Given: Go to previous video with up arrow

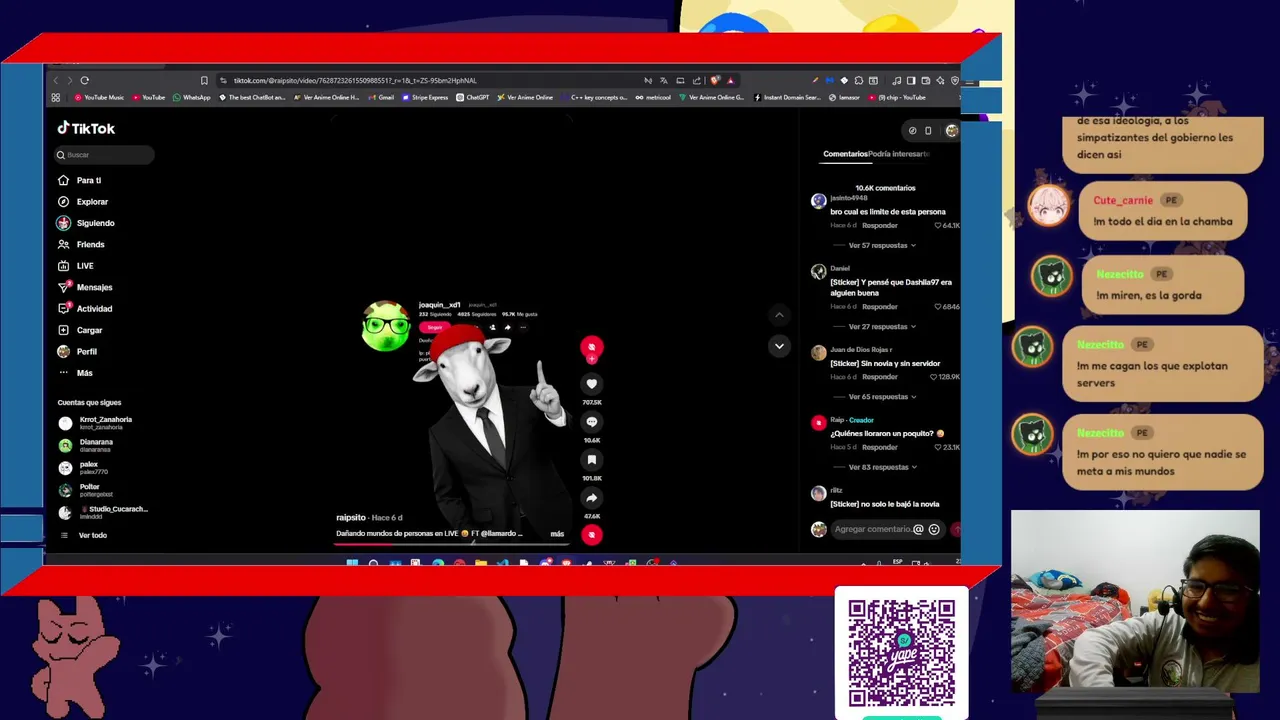Looking at the screenshot, I should [x=779, y=315].
